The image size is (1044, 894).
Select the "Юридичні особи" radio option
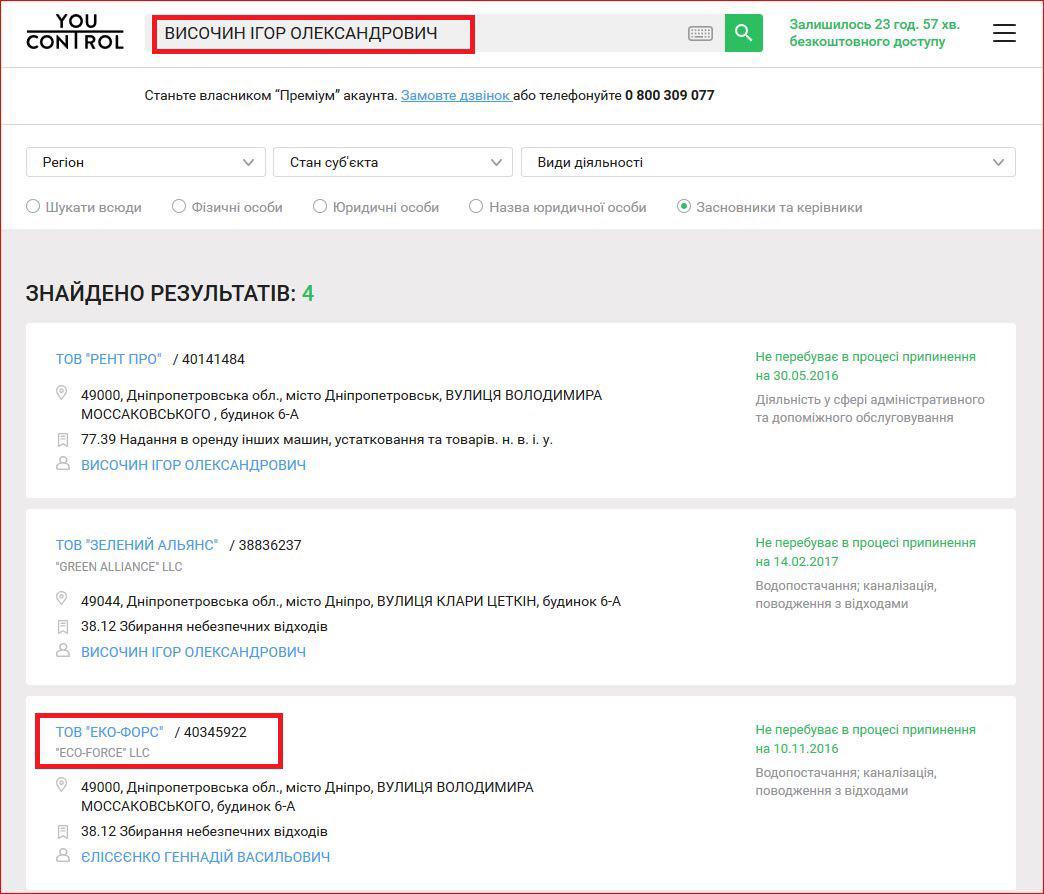320,206
